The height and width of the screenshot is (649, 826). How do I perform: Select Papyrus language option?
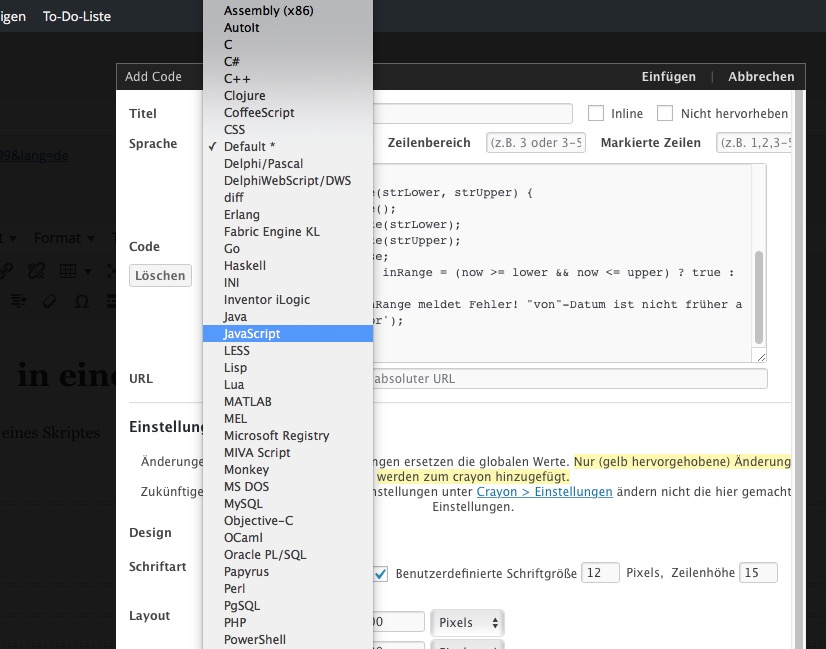288,571
